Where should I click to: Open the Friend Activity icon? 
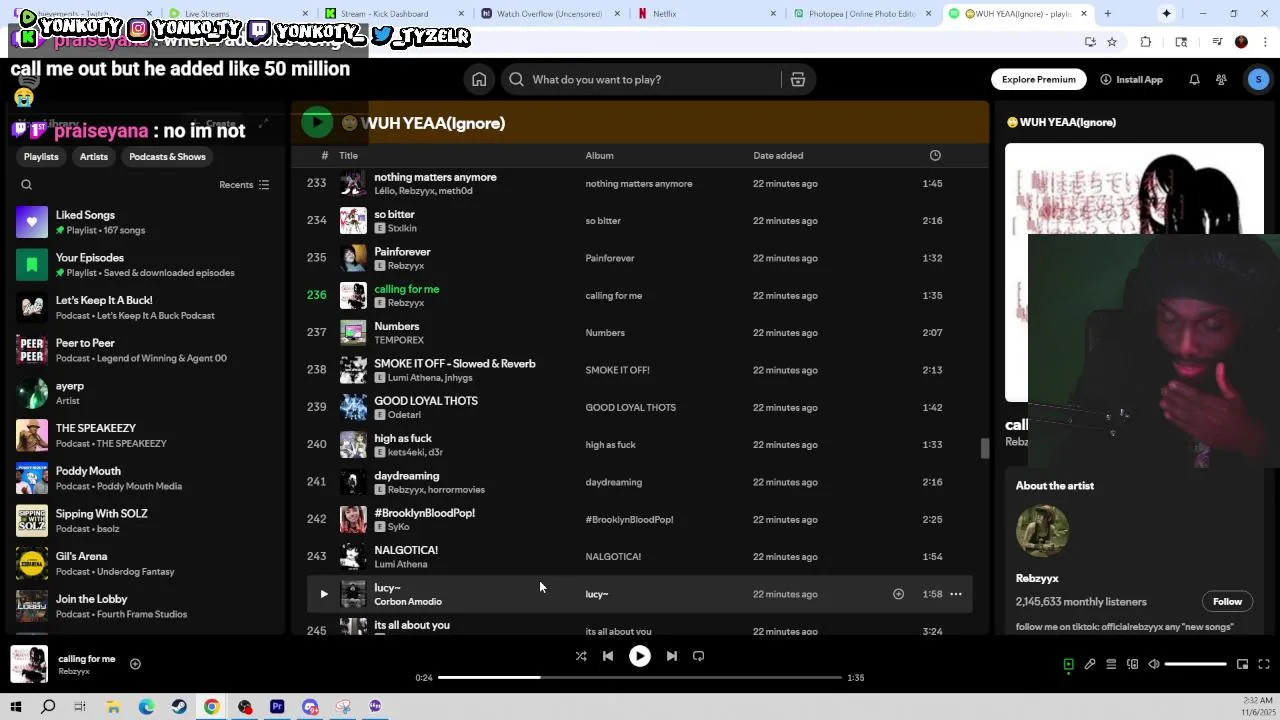point(1221,80)
